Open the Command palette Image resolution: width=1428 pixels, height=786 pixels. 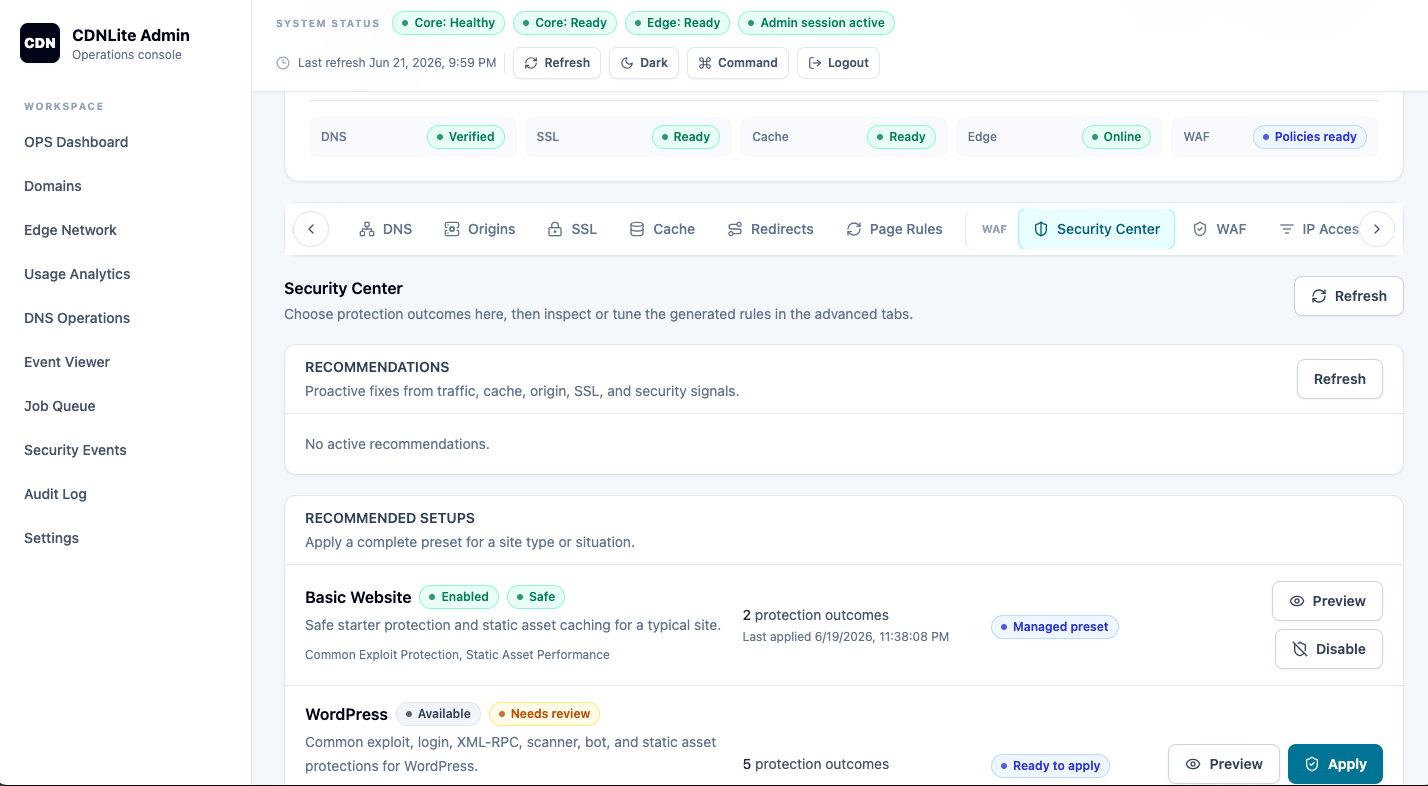(738, 63)
